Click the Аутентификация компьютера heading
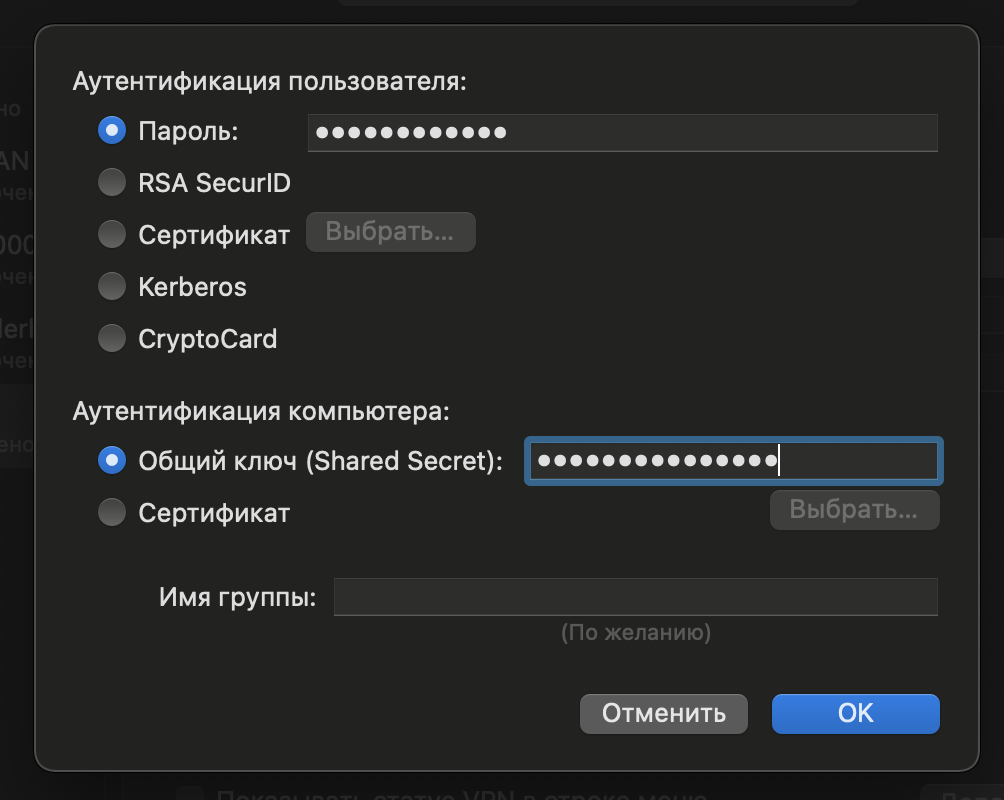This screenshot has width=1004, height=800. [262, 411]
